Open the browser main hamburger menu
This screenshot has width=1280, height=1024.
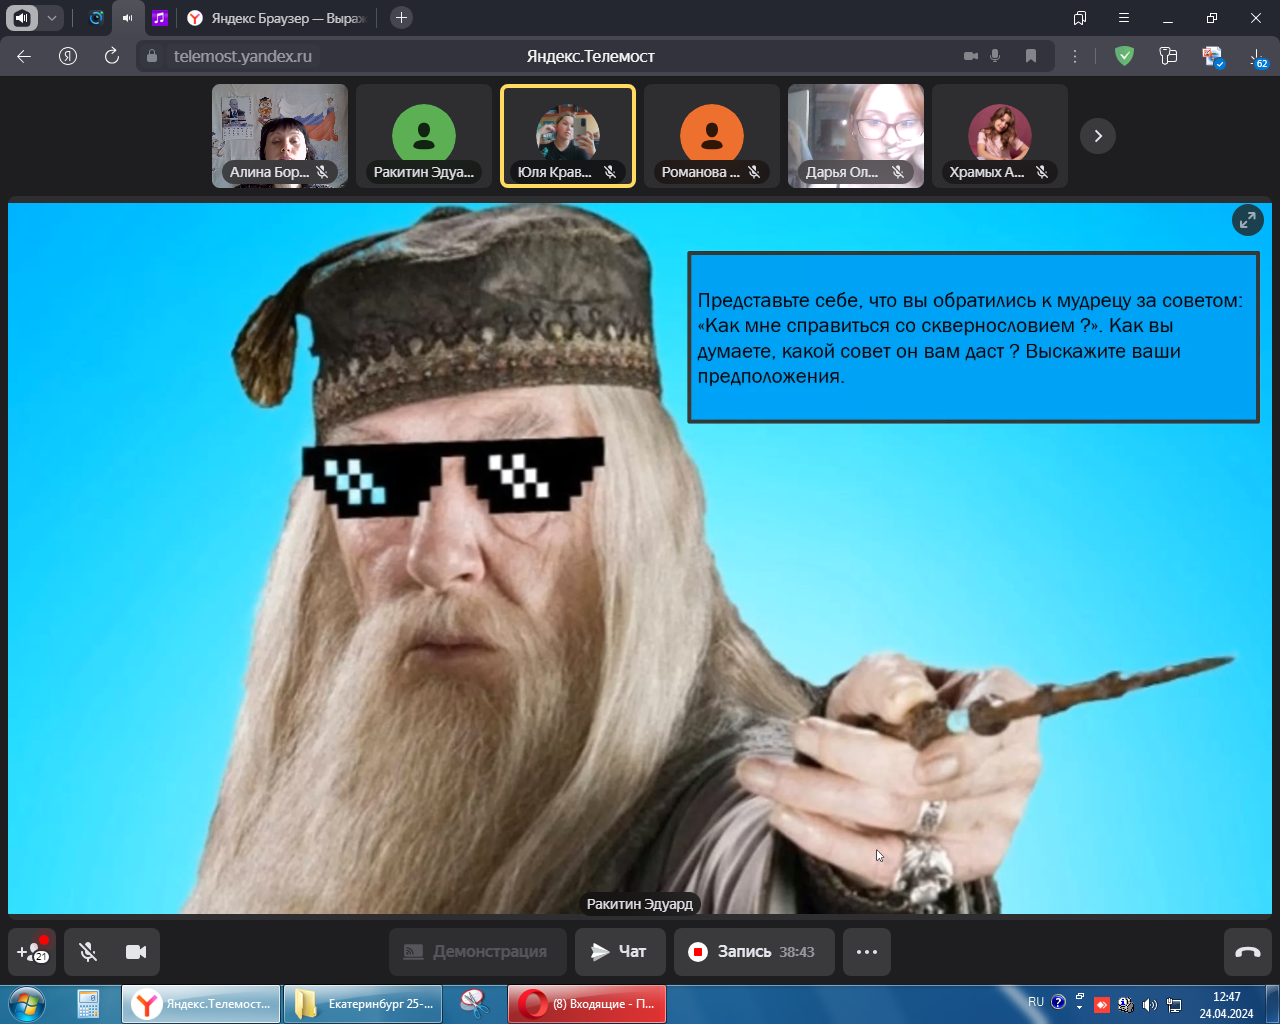(1124, 18)
